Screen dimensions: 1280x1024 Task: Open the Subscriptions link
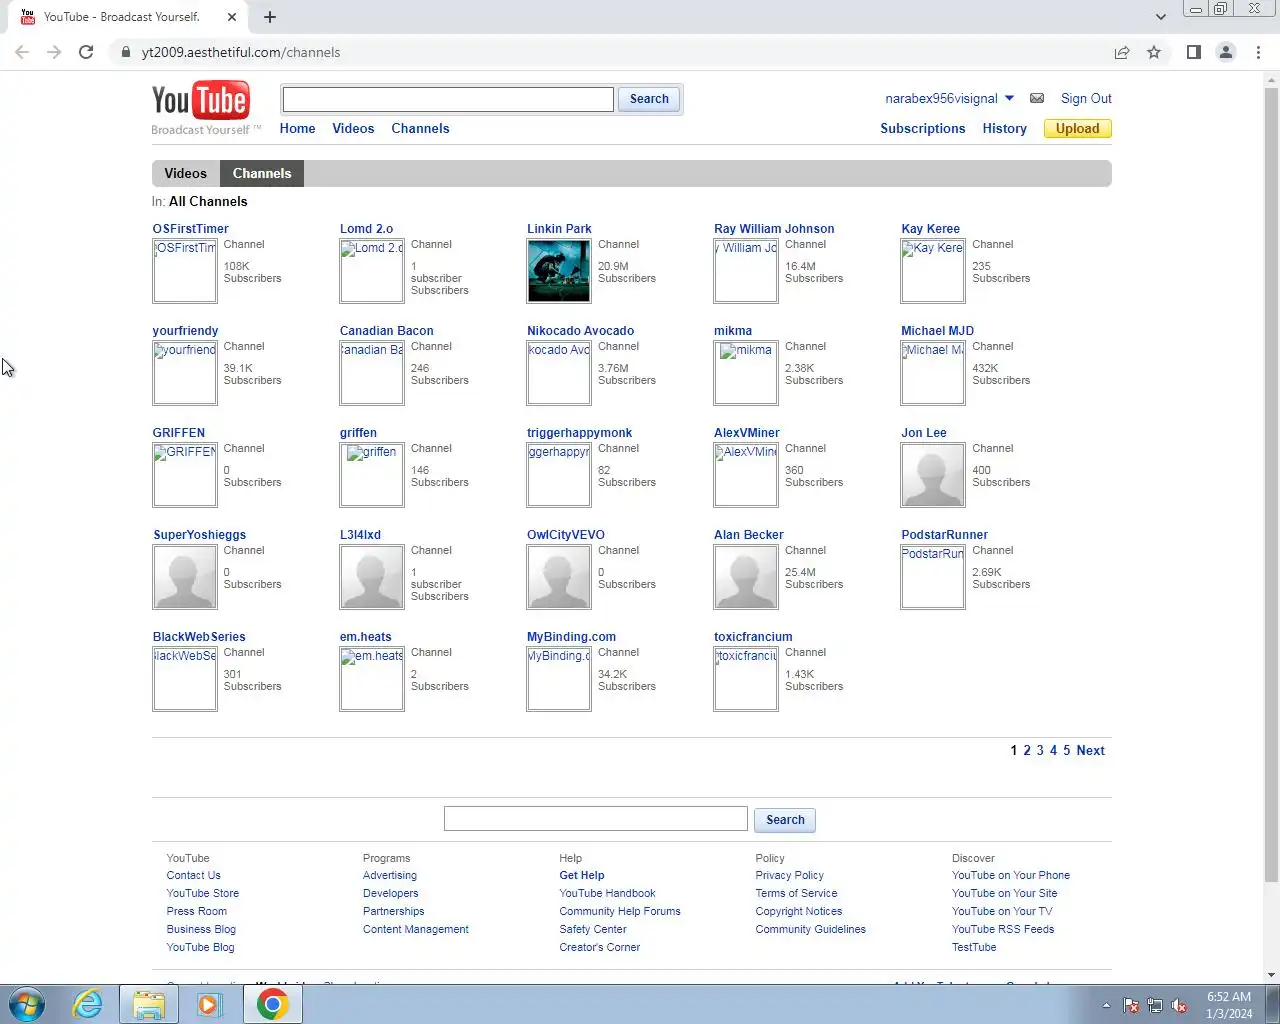pyautogui.click(x=923, y=128)
